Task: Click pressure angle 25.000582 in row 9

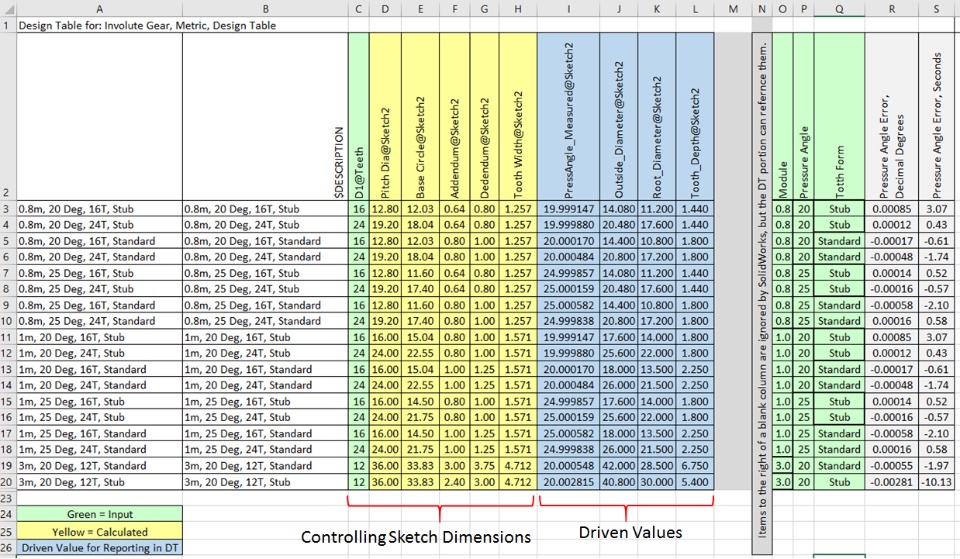Action: (568, 305)
